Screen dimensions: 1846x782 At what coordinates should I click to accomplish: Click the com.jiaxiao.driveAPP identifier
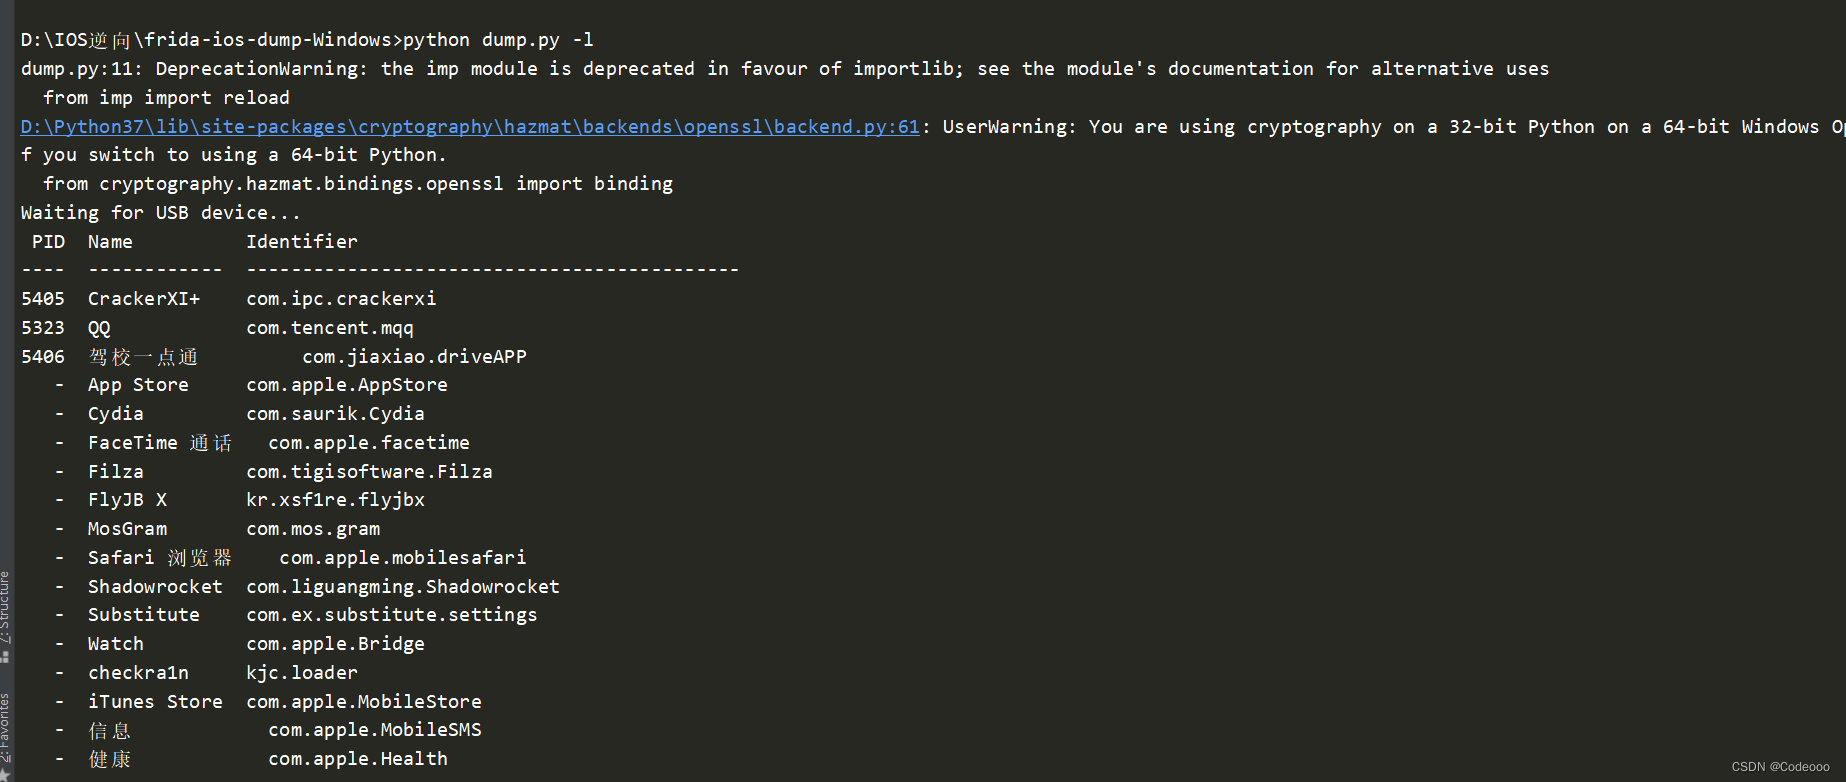coord(414,357)
